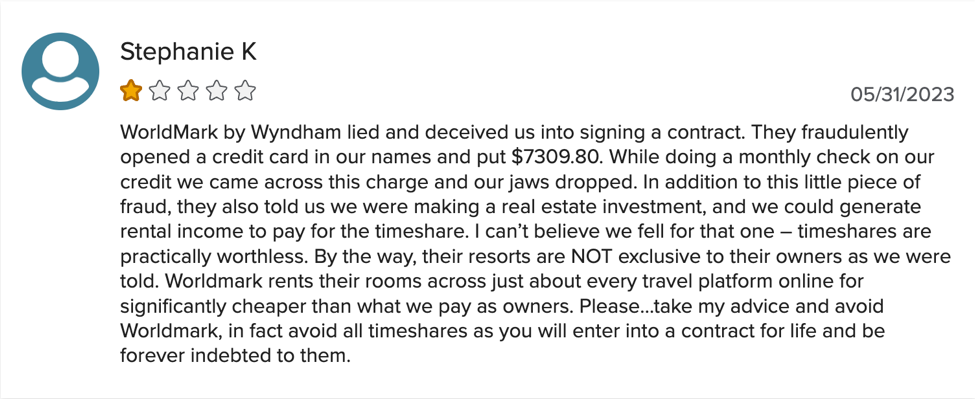Open the Stephanie K reviewer name
Image resolution: width=975 pixels, height=399 pixels.
pos(188,52)
